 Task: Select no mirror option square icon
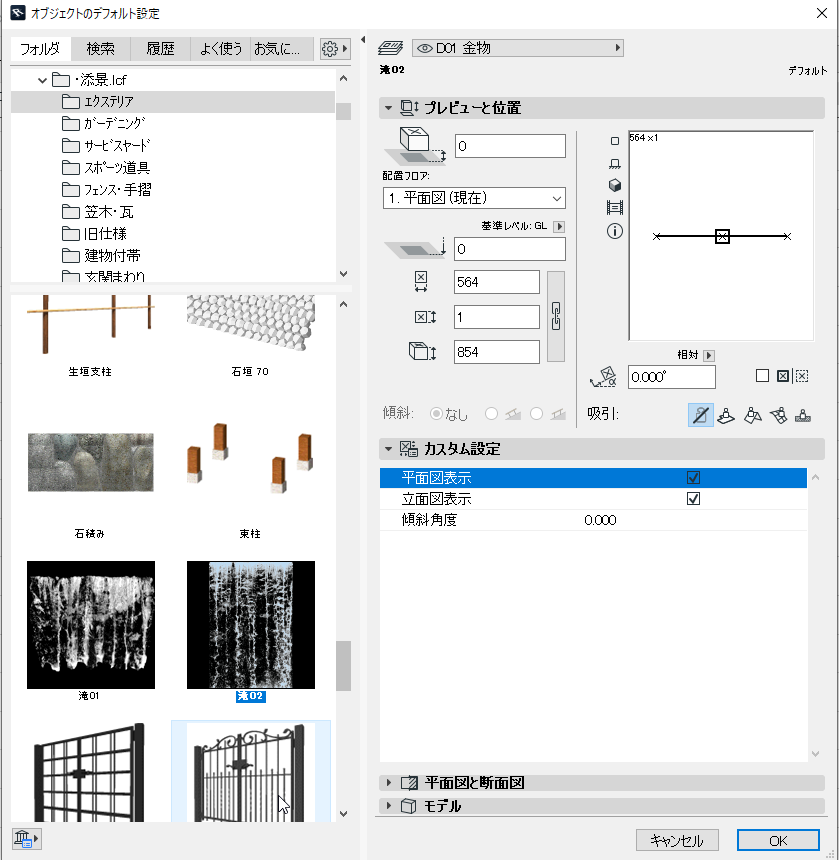click(x=762, y=376)
